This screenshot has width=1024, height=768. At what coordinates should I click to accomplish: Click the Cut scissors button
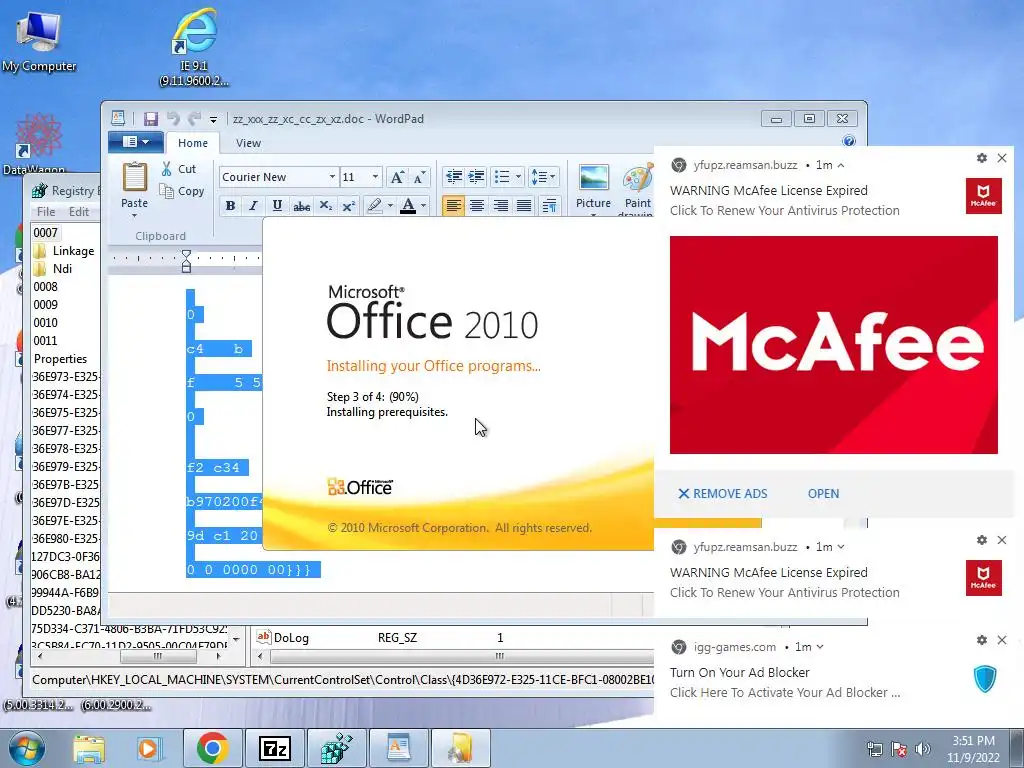click(179, 169)
